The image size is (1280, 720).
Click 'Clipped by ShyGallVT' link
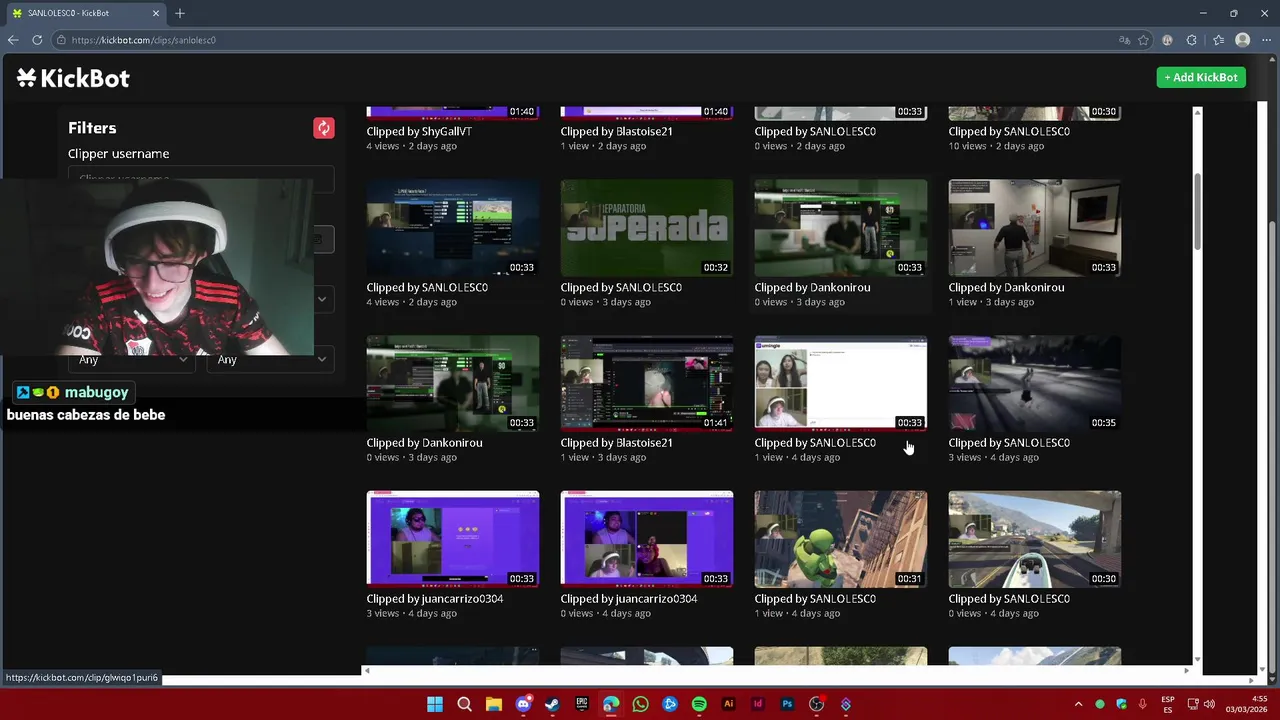[x=419, y=131]
